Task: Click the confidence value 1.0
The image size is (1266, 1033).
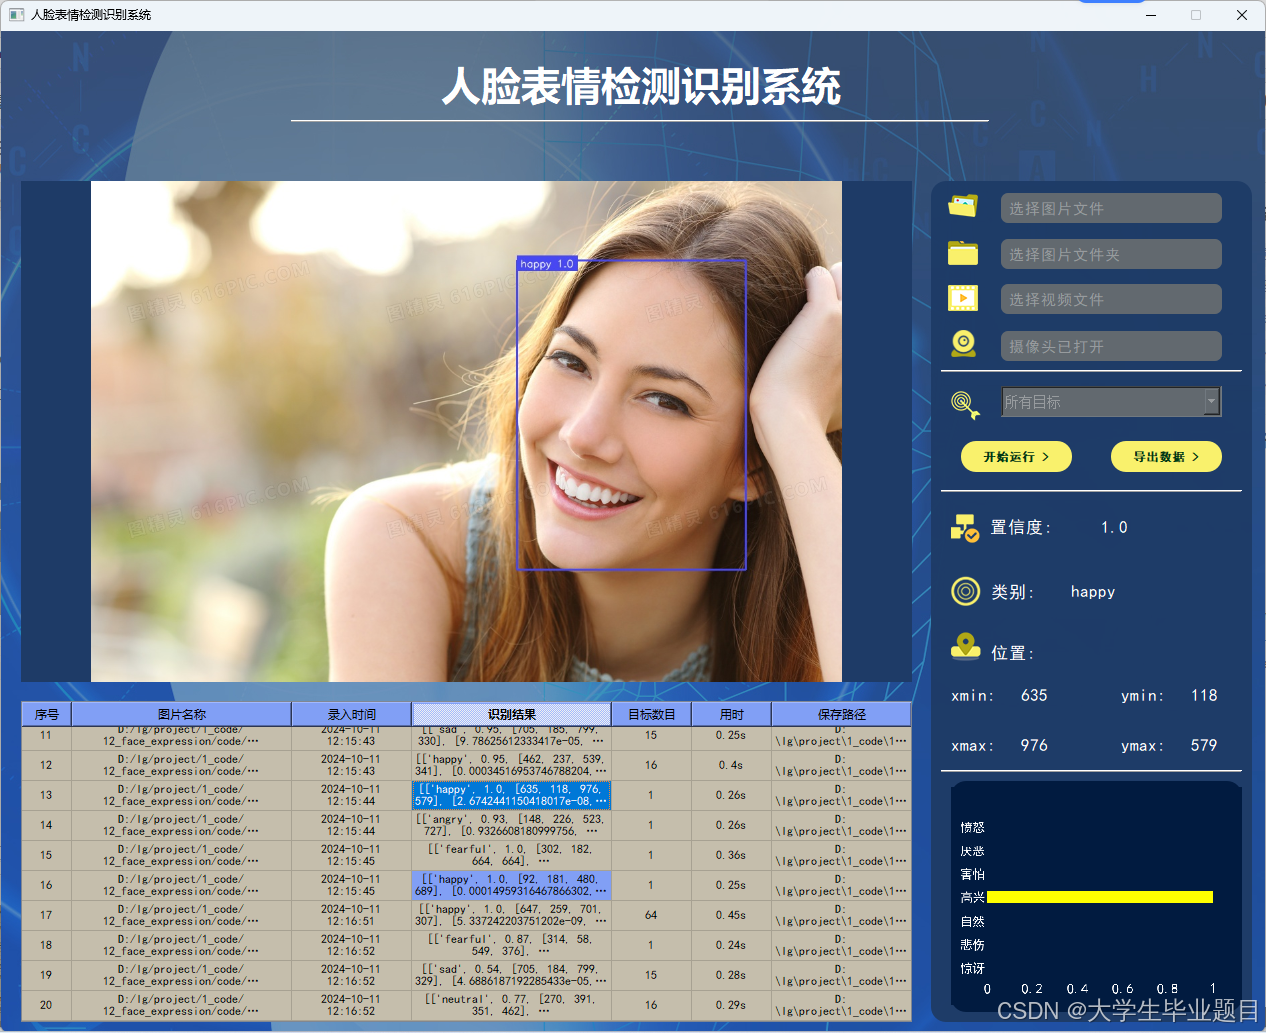Action: tap(1114, 527)
